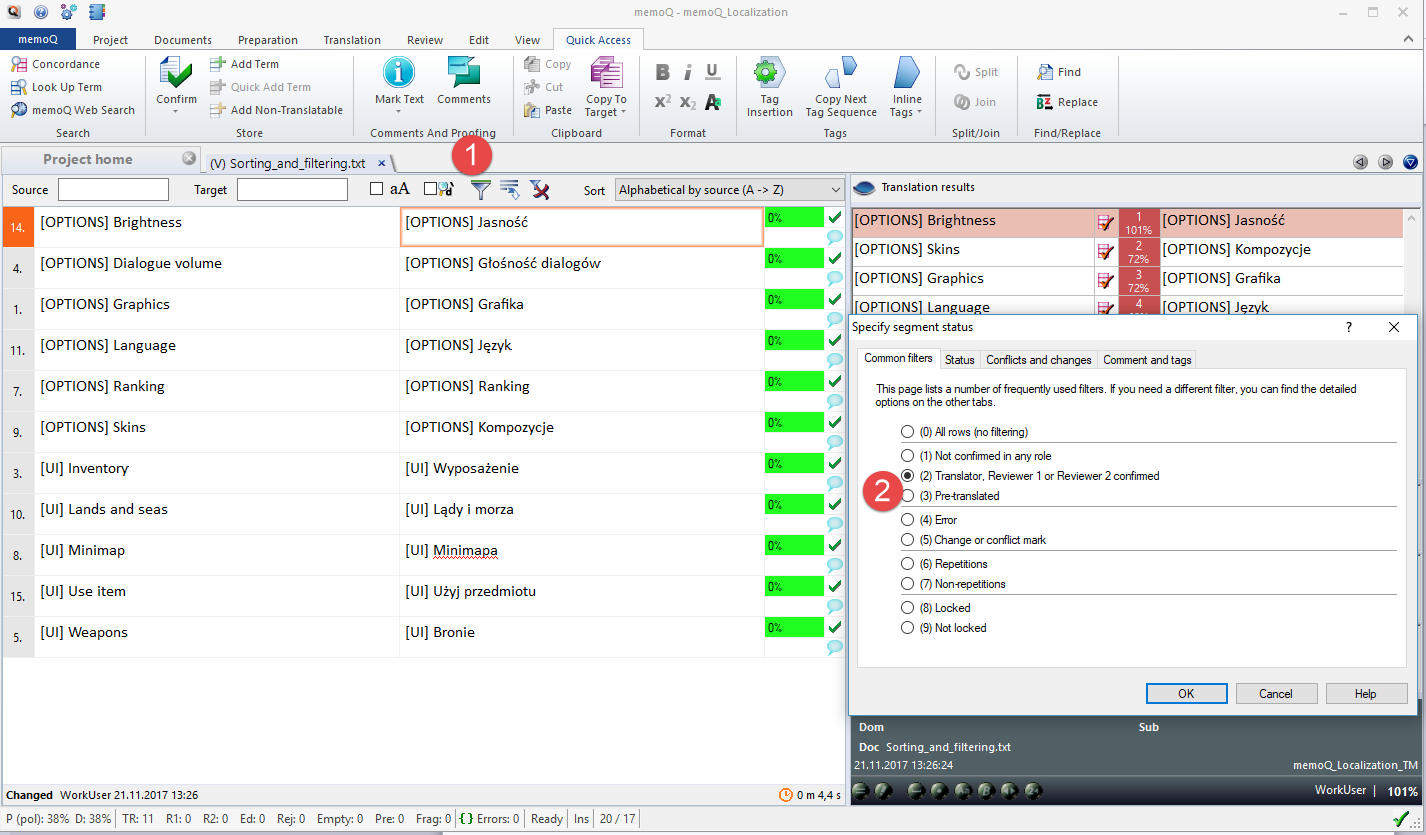The image size is (1426, 835).
Task: Click the Help button in dialog
Action: point(1366,693)
